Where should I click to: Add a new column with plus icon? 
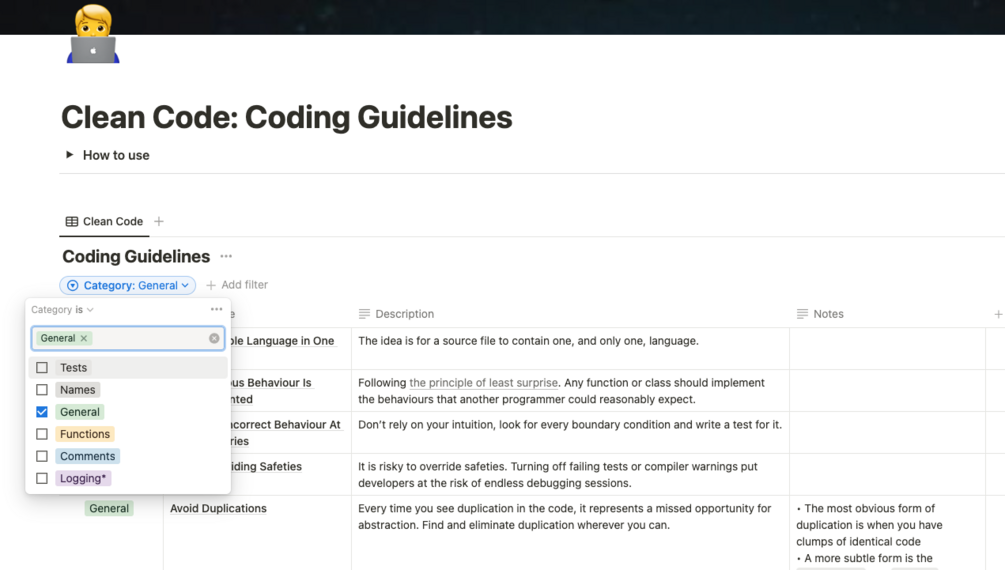click(x=997, y=314)
